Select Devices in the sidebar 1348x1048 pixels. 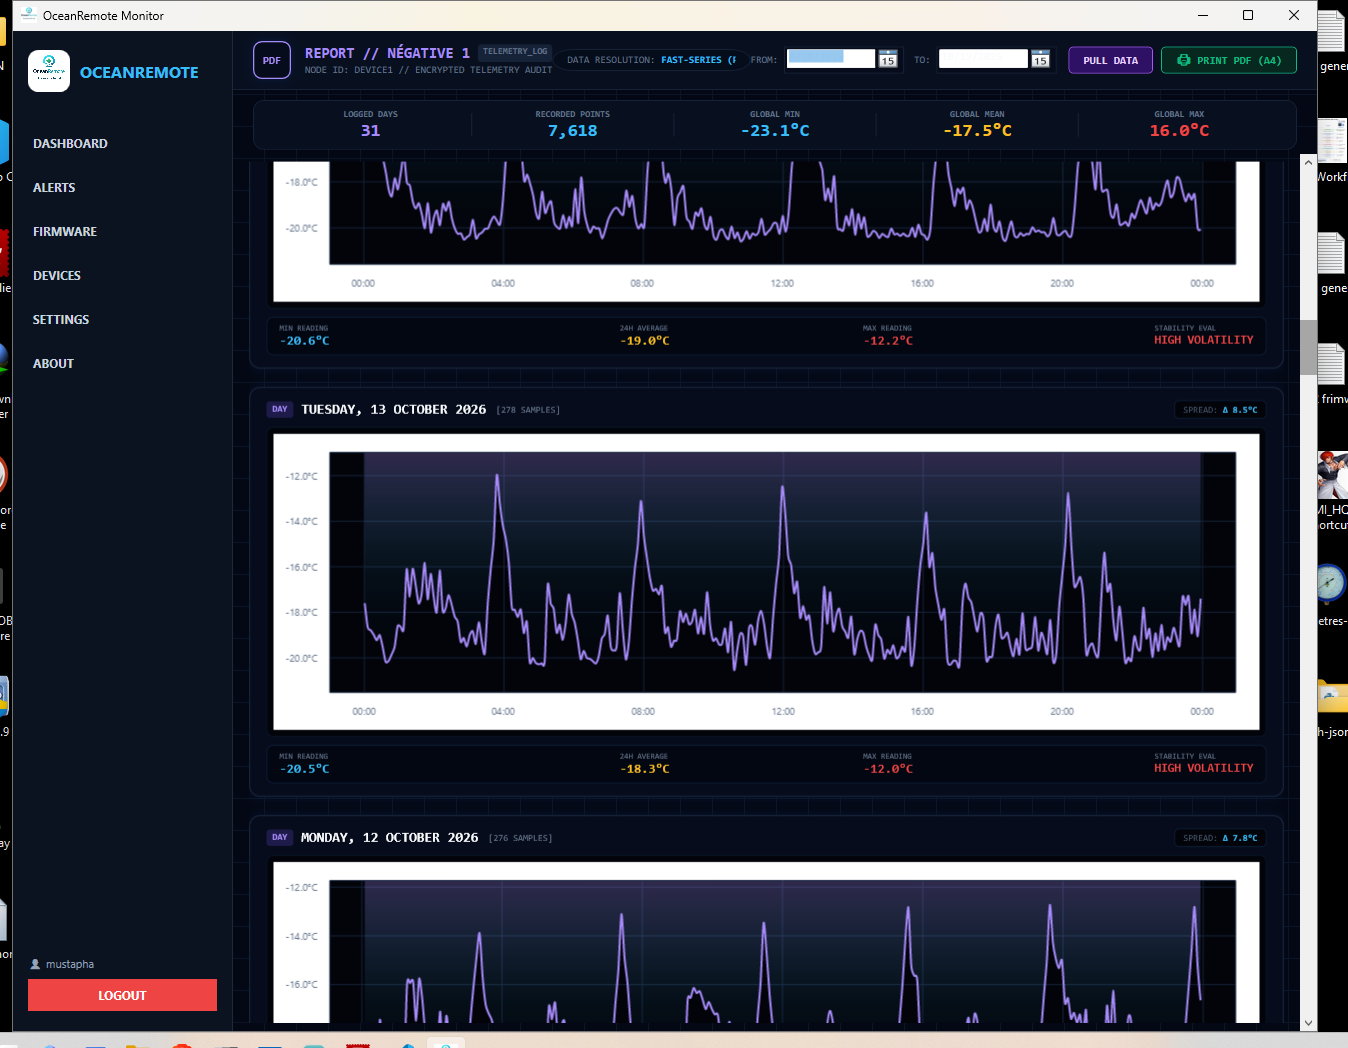57,276
